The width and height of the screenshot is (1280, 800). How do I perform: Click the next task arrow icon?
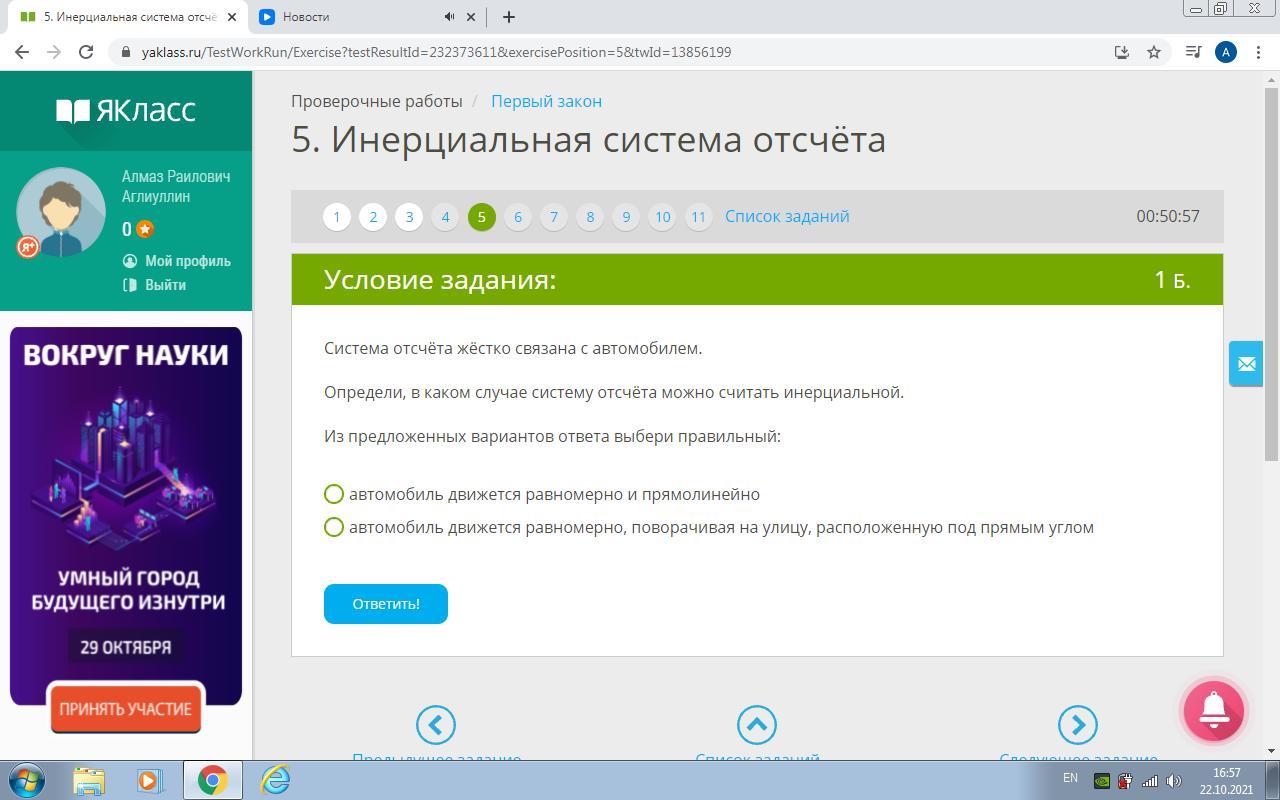click(1077, 725)
